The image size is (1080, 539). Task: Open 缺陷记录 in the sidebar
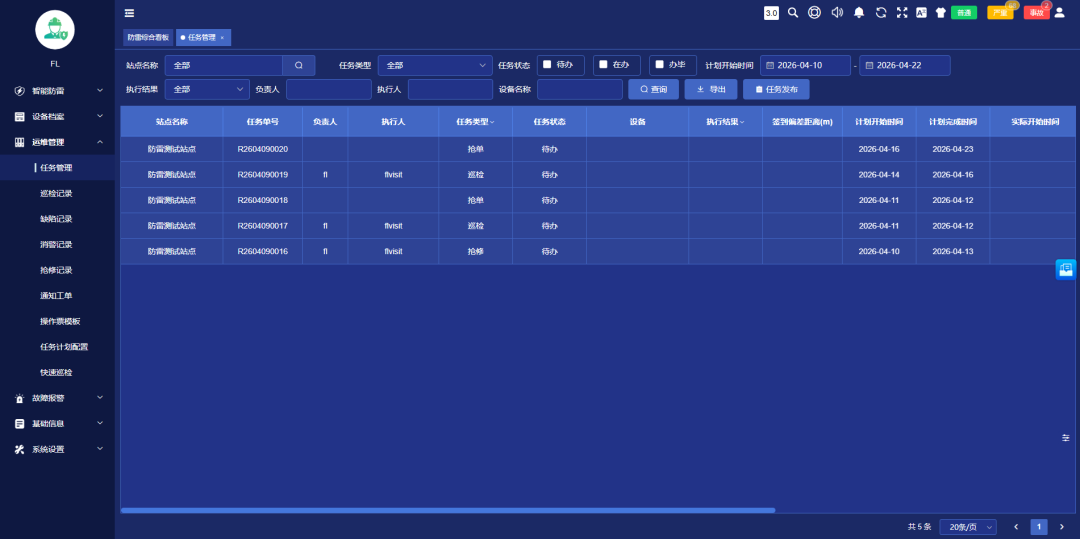(56, 219)
